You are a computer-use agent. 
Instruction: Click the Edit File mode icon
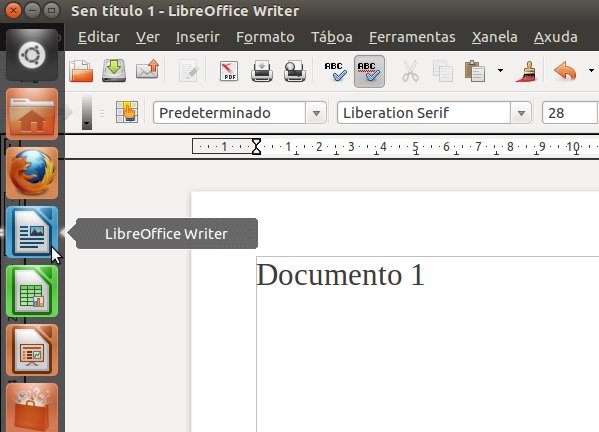pos(189,71)
